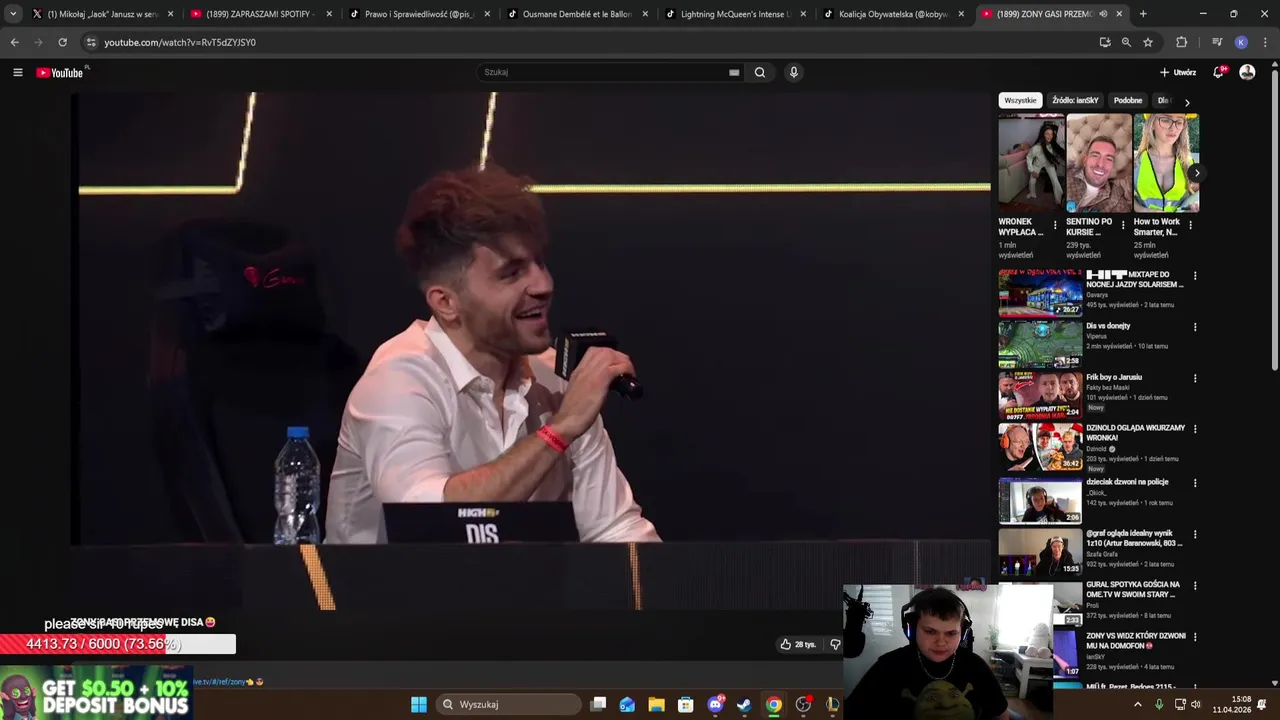Open Frik boy o Jarusiu video

pos(1114,377)
